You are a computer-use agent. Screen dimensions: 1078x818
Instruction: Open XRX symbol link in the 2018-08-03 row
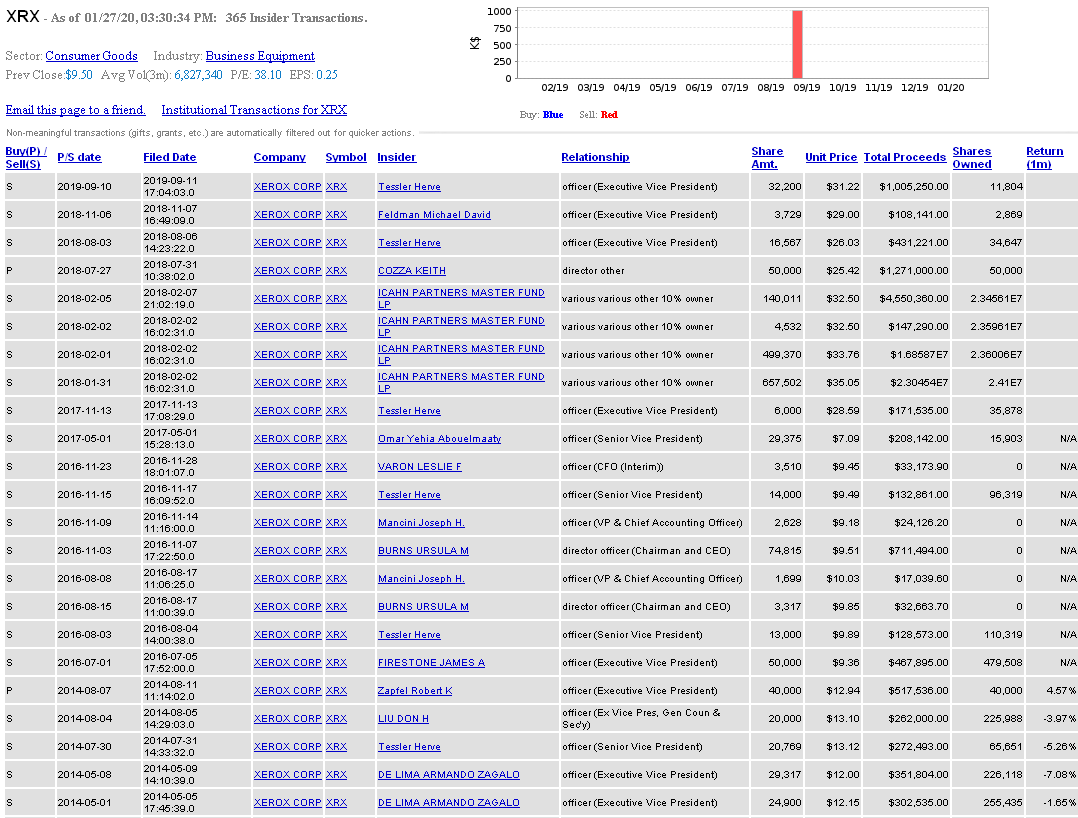[336, 243]
